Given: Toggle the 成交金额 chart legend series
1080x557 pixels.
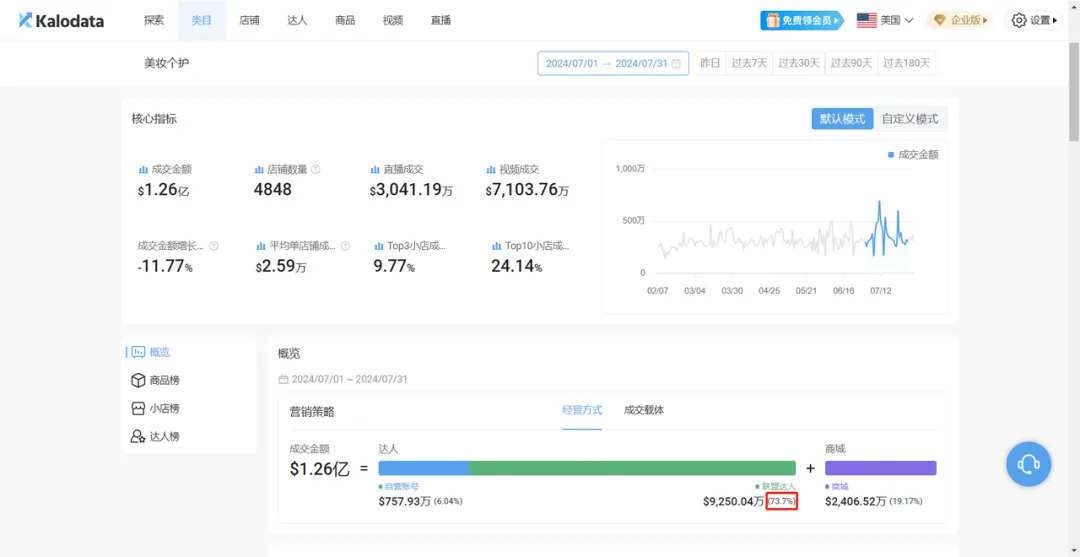Looking at the screenshot, I should pyautogui.click(x=913, y=155).
